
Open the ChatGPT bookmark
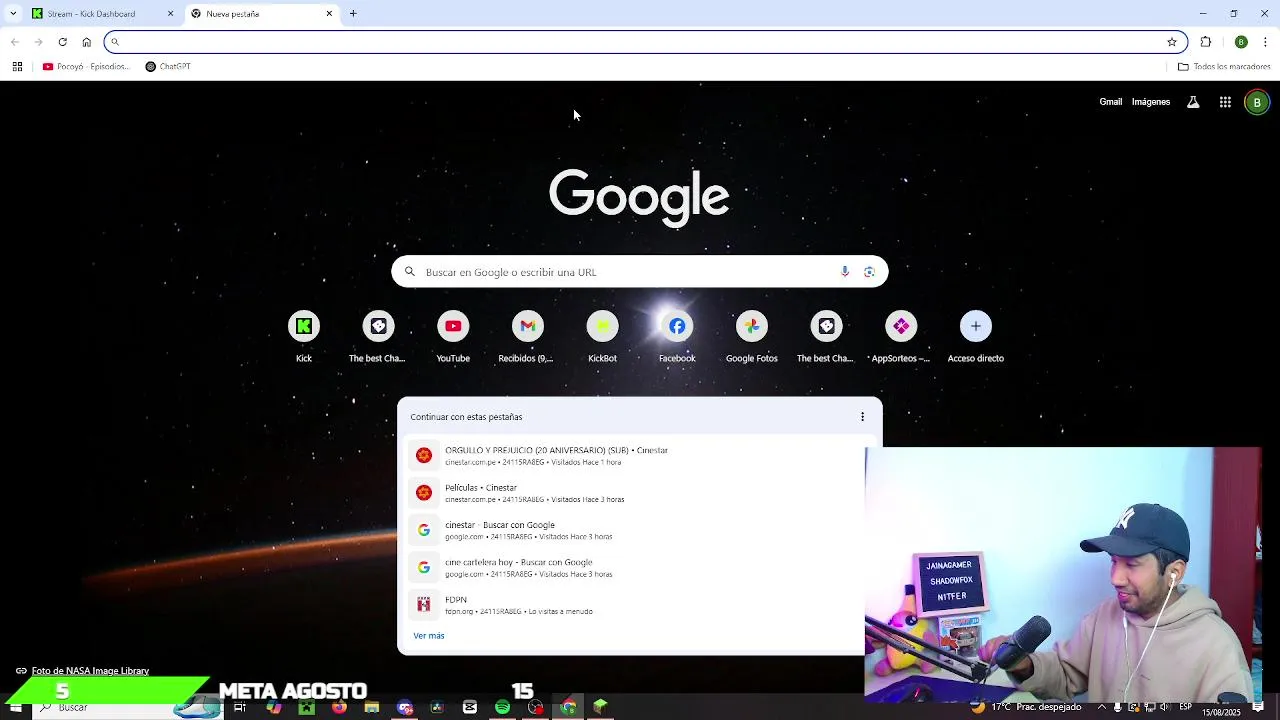click(x=168, y=67)
